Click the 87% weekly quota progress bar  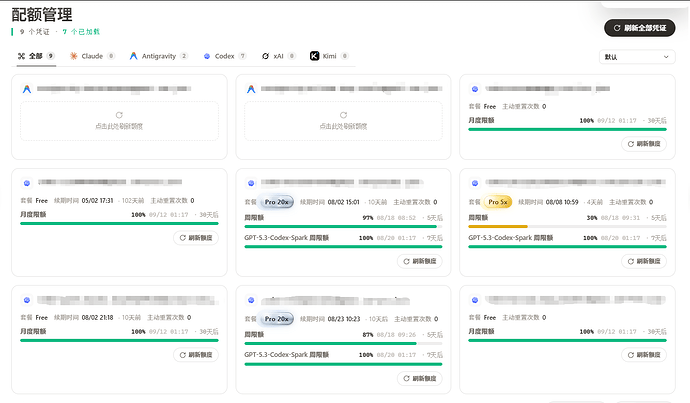[343, 343]
